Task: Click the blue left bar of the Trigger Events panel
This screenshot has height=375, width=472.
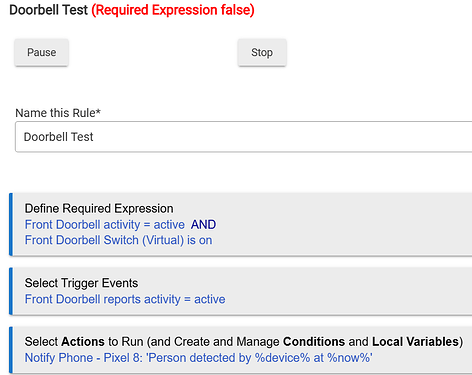Action: click(x=11, y=291)
